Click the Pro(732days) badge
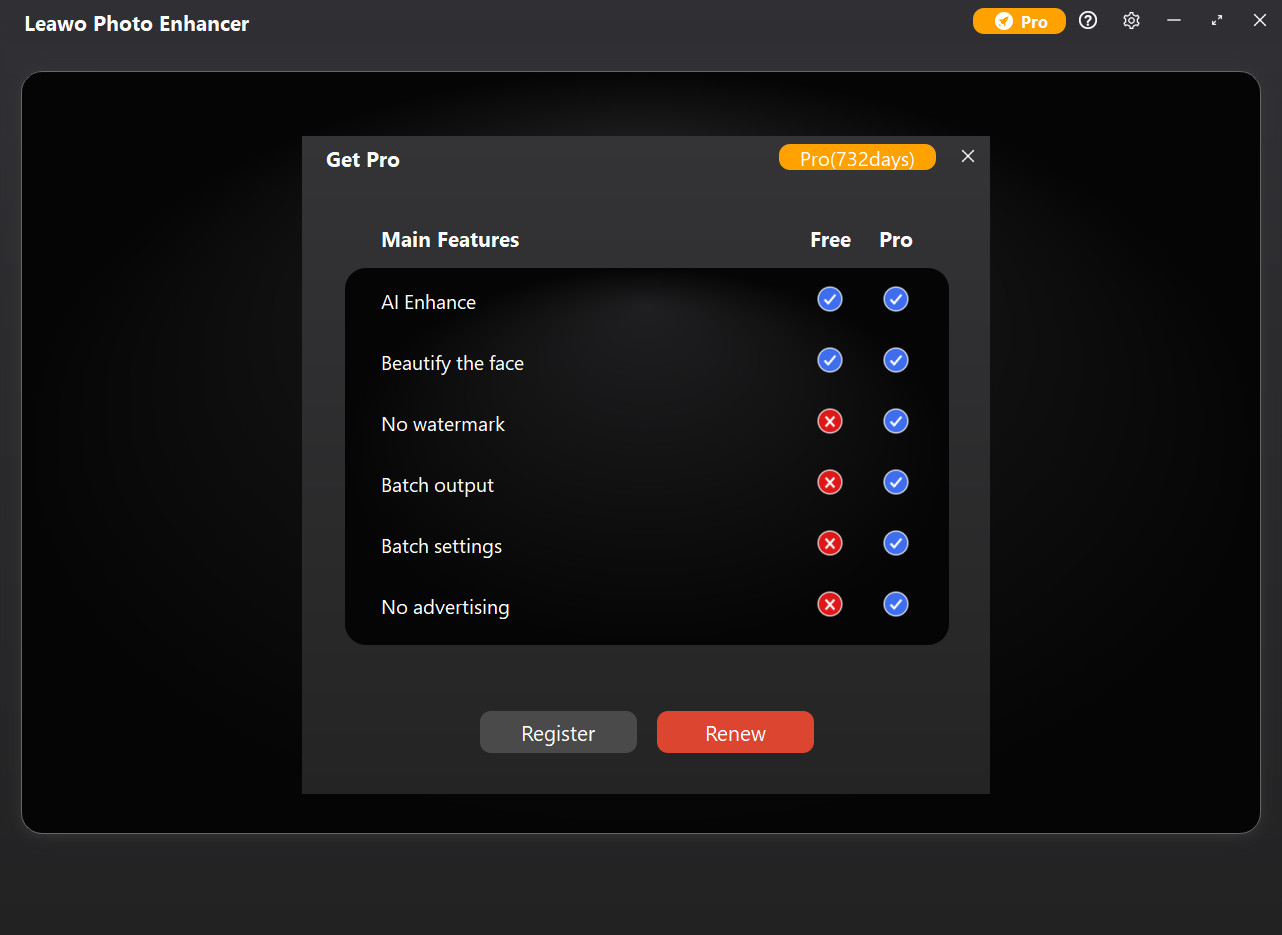The width and height of the screenshot is (1282, 935). tap(857, 158)
